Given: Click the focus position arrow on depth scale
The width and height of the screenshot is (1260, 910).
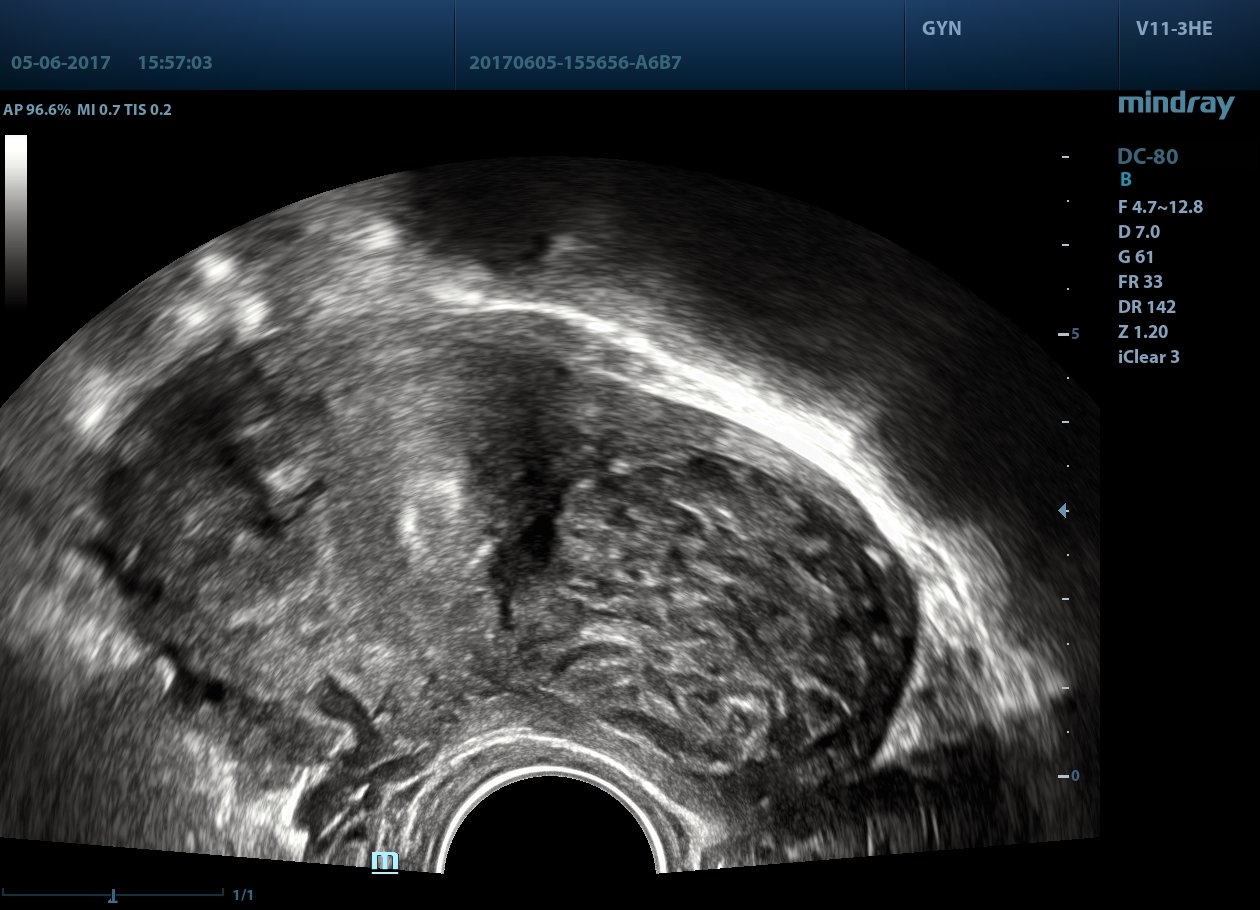Looking at the screenshot, I should click(x=1064, y=511).
